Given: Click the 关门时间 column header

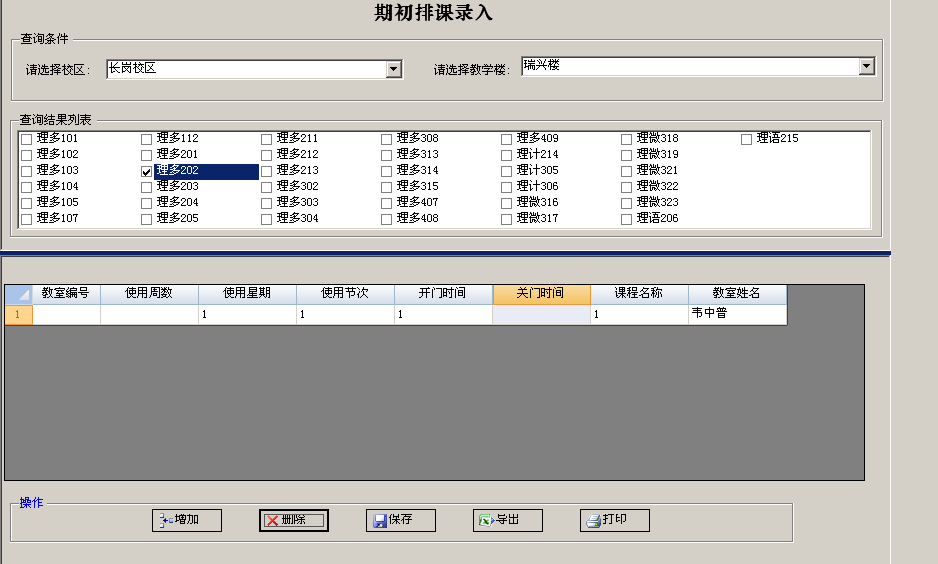Looking at the screenshot, I should tap(541, 294).
